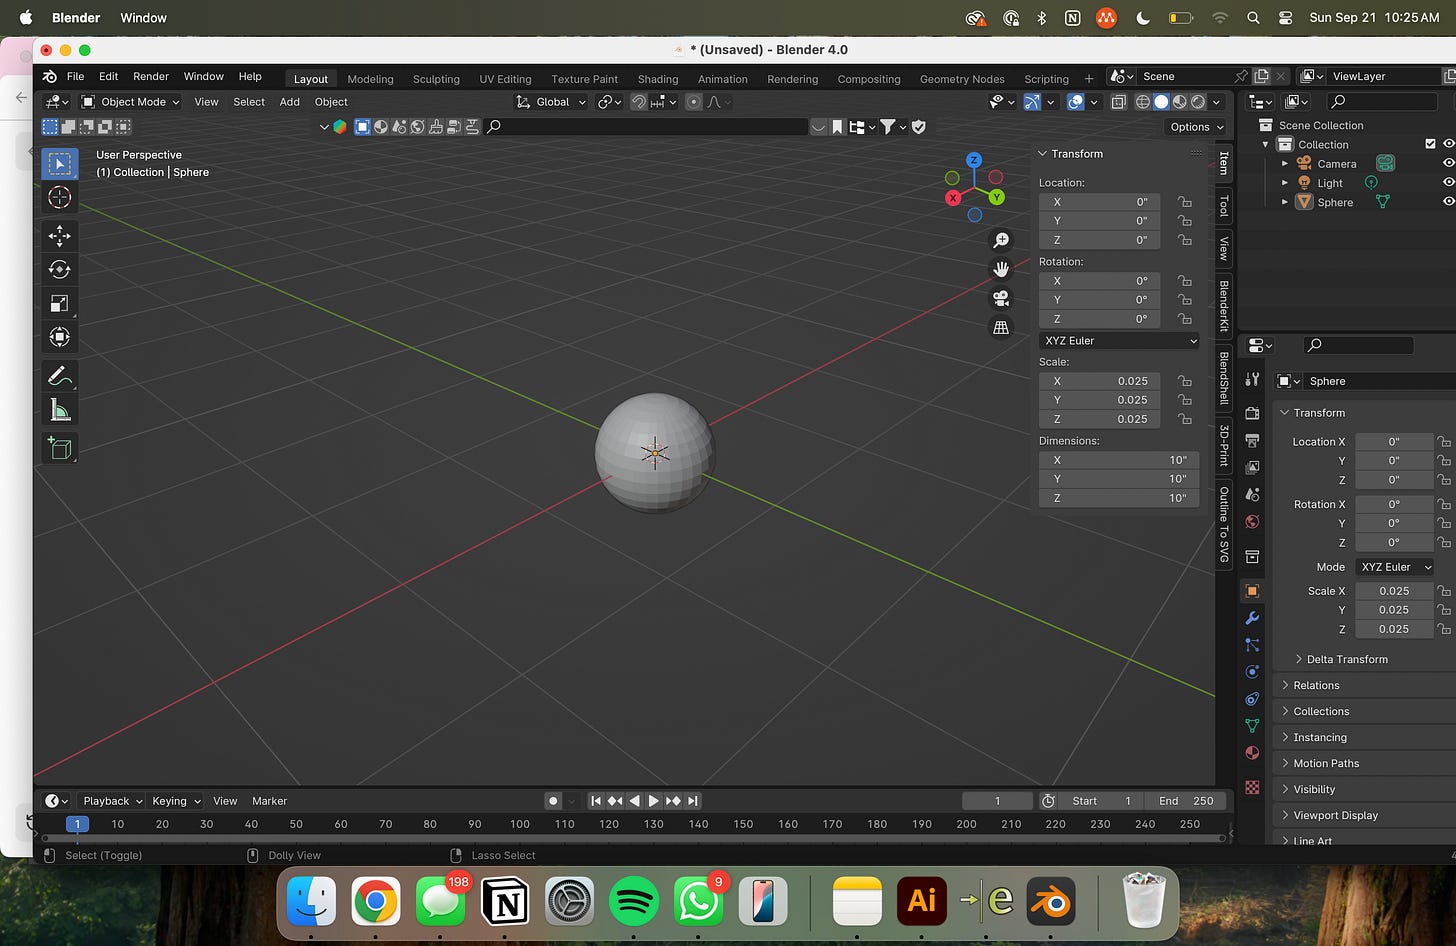
Task: Click the Scale X field in sidebar
Action: click(1099, 381)
